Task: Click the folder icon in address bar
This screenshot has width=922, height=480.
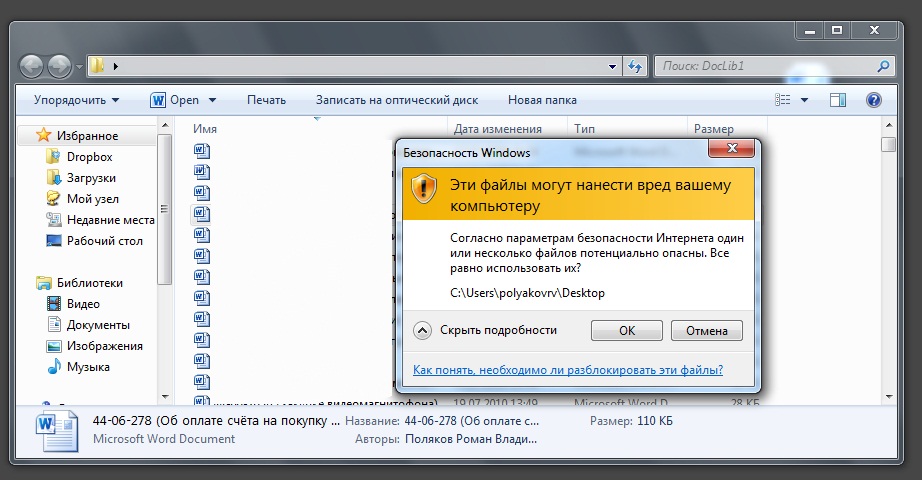Action: (97, 66)
